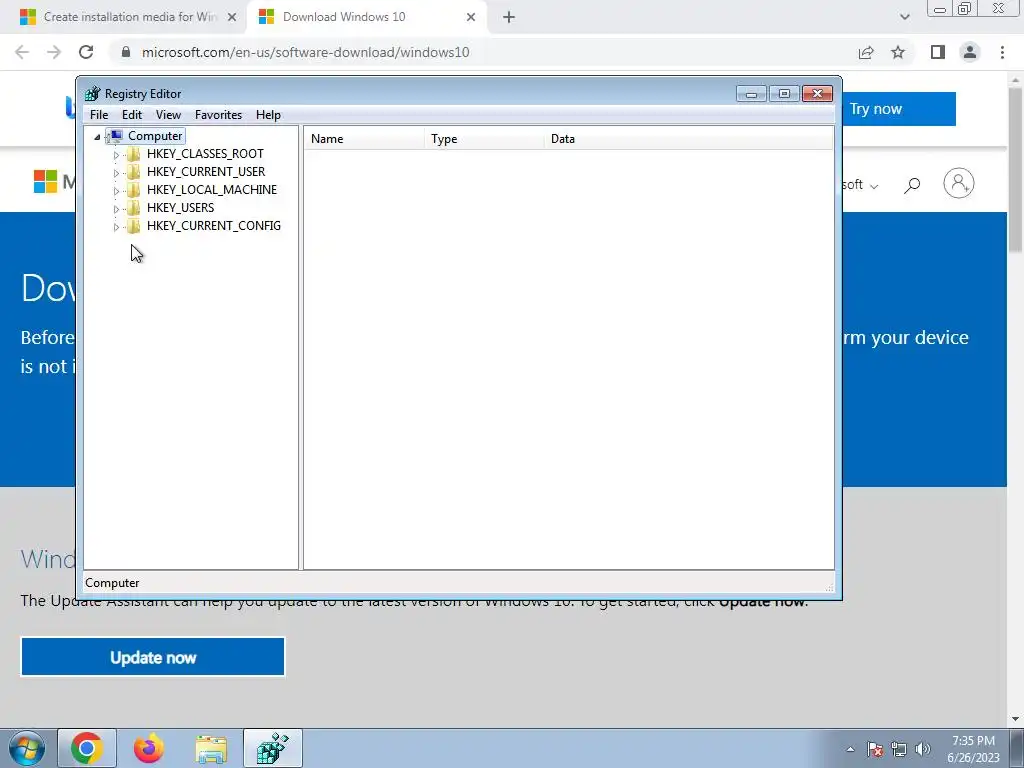Open Chrome three-dot menu
Image resolution: width=1024 pixels, height=768 pixels.
[1002, 52]
